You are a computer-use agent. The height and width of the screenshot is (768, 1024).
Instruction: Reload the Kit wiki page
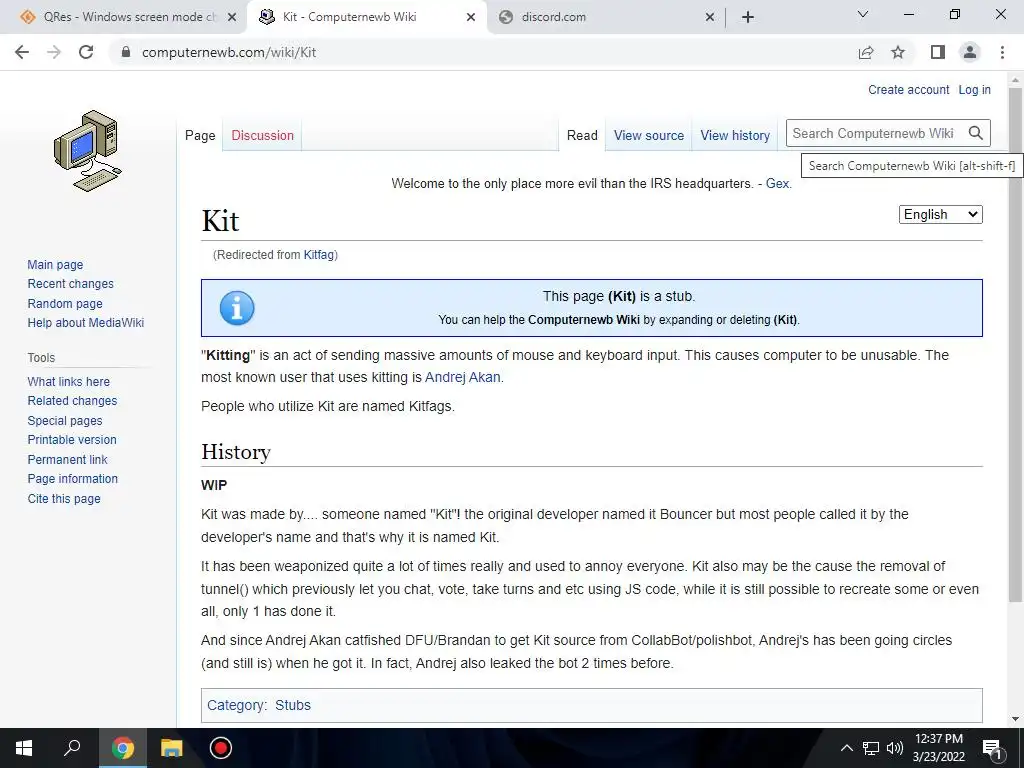click(86, 52)
